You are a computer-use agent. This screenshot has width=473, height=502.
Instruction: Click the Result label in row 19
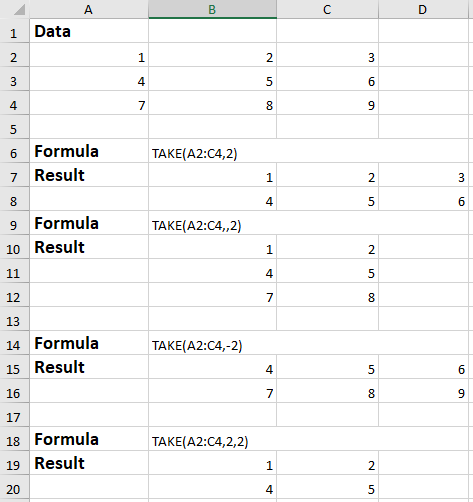(60, 463)
